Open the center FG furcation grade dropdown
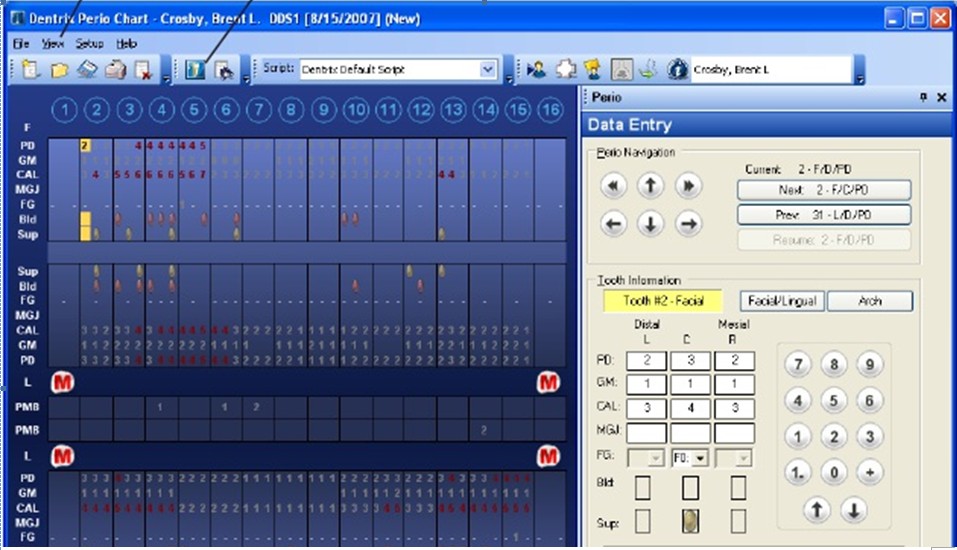 [x=699, y=457]
